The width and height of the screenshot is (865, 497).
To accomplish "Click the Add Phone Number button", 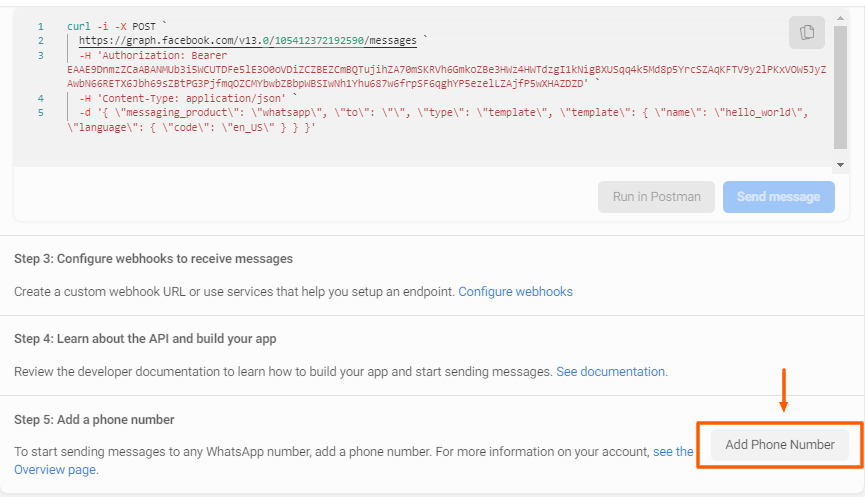I will [779, 445].
